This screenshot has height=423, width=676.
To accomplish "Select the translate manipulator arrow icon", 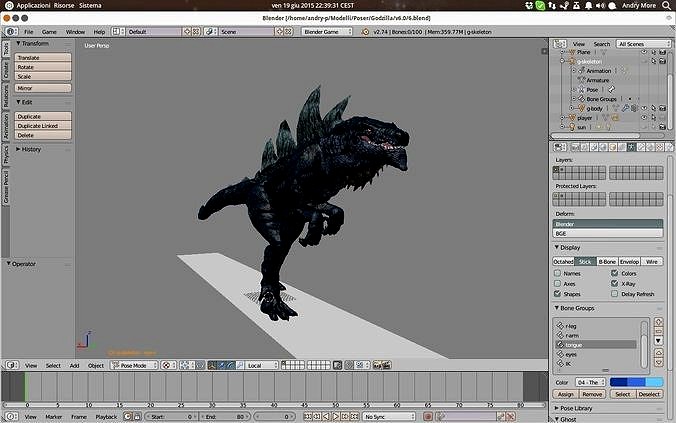I will point(222,365).
